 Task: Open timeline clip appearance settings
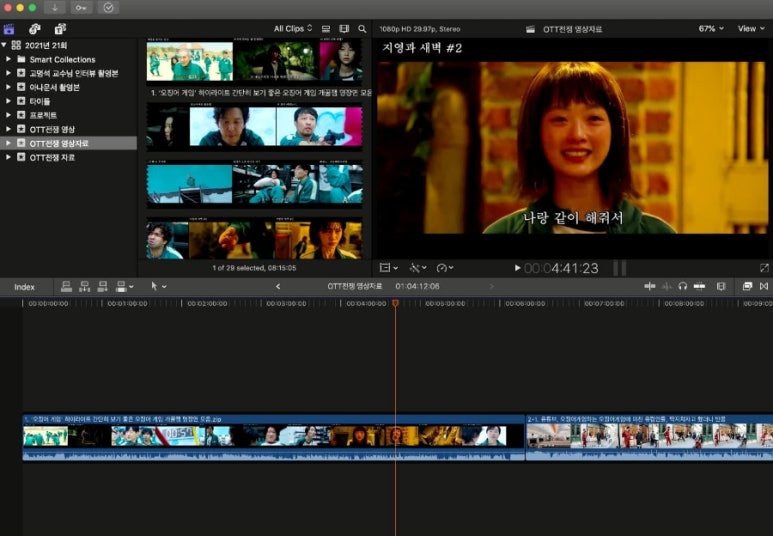click(x=721, y=286)
